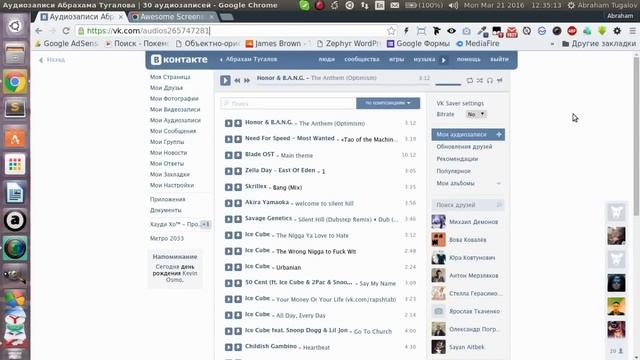Play Honor & B.A.N.G. track in the list
This screenshot has width=640, height=360.
coord(228,123)
